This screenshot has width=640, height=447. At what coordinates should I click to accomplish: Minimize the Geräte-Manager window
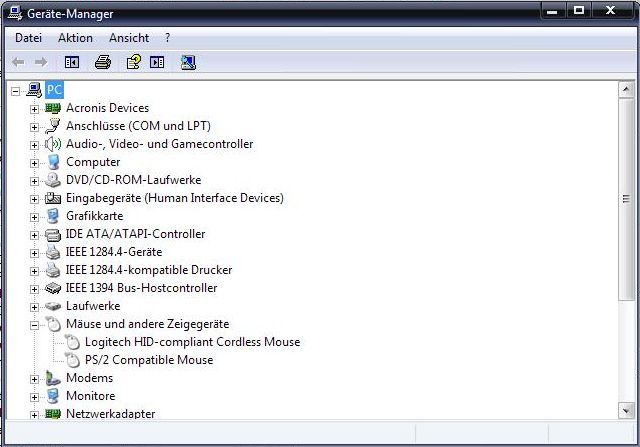552,11
